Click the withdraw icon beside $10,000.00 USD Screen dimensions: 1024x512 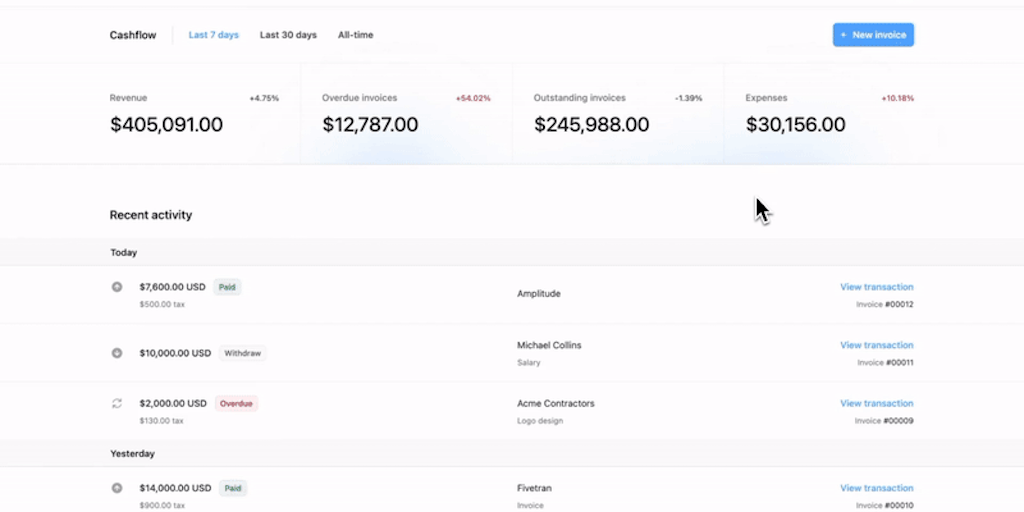pyautogui.click(x=117, y=353)
